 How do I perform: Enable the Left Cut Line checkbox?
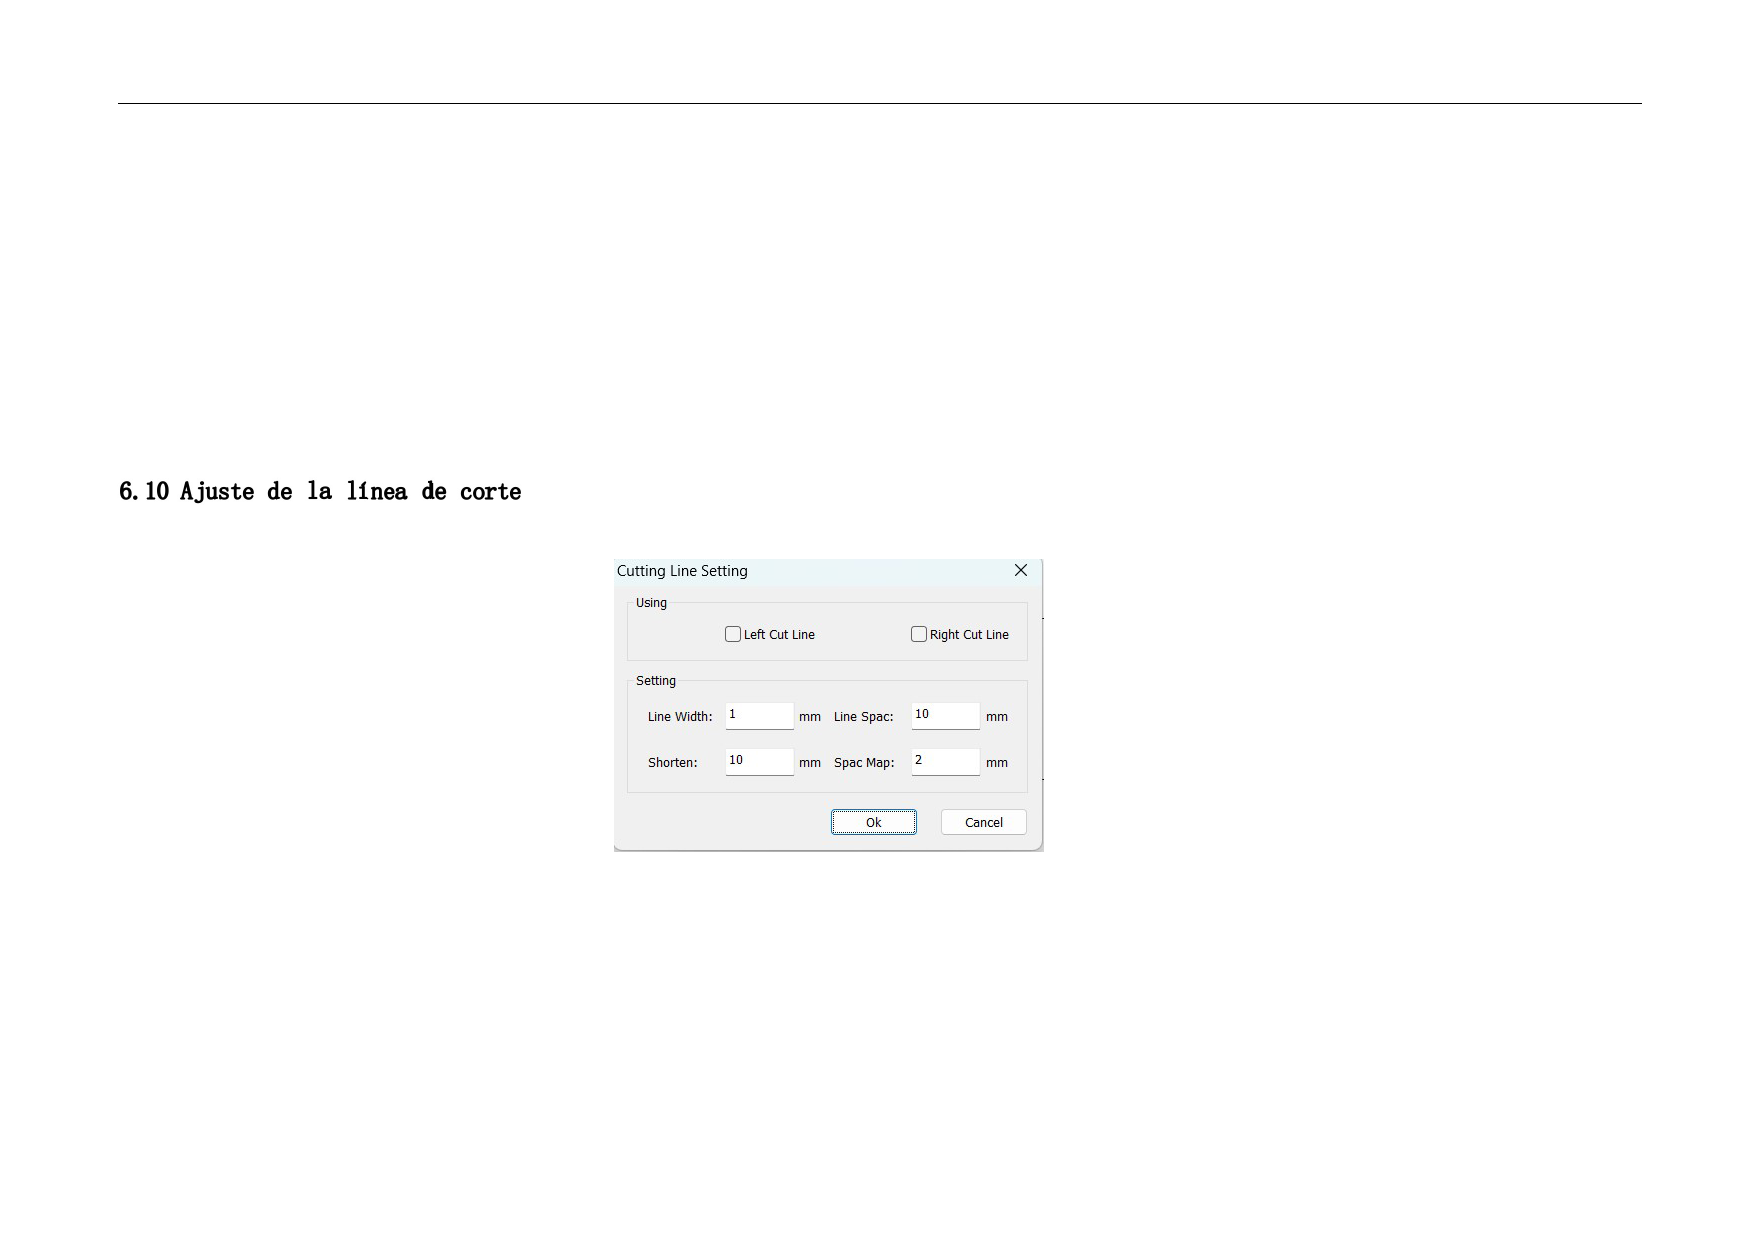click(x=733, y=634)
